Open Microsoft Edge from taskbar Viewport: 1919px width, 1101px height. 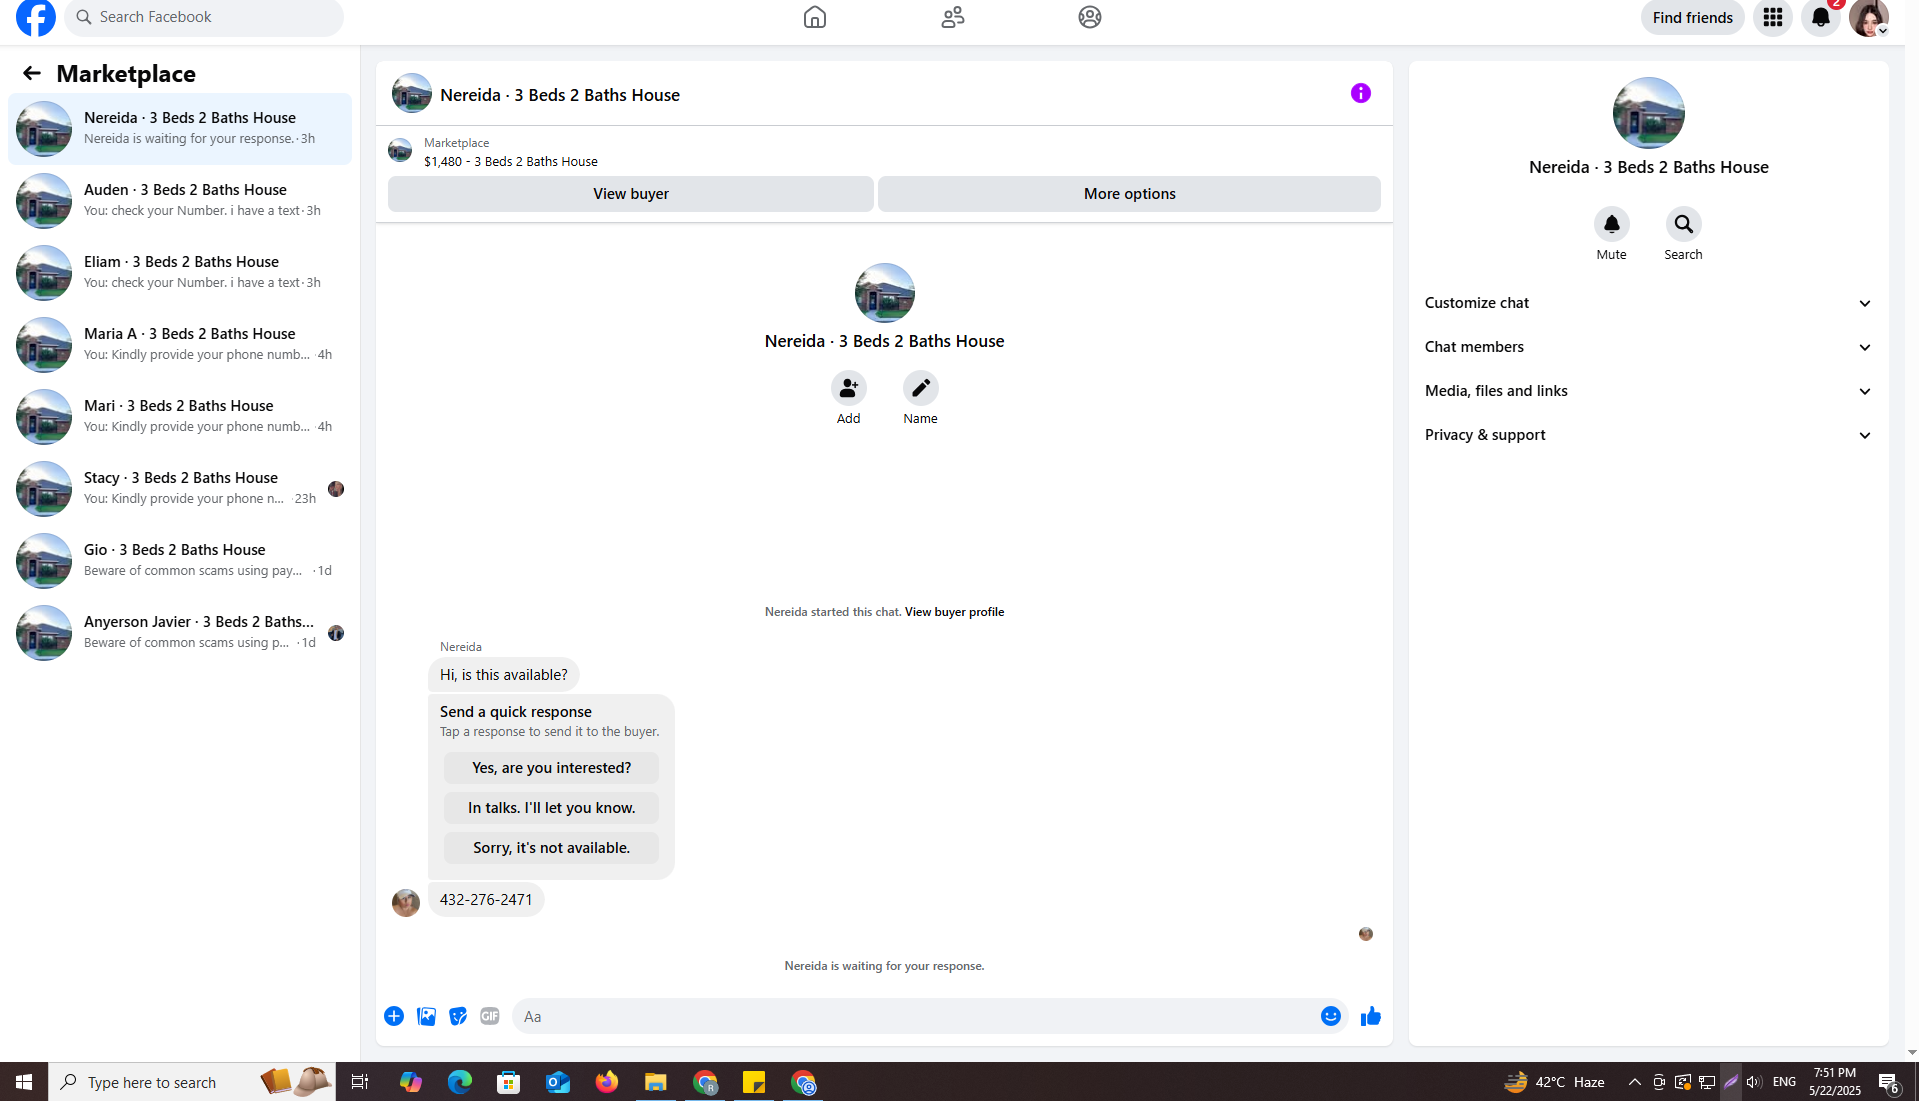460,1082
